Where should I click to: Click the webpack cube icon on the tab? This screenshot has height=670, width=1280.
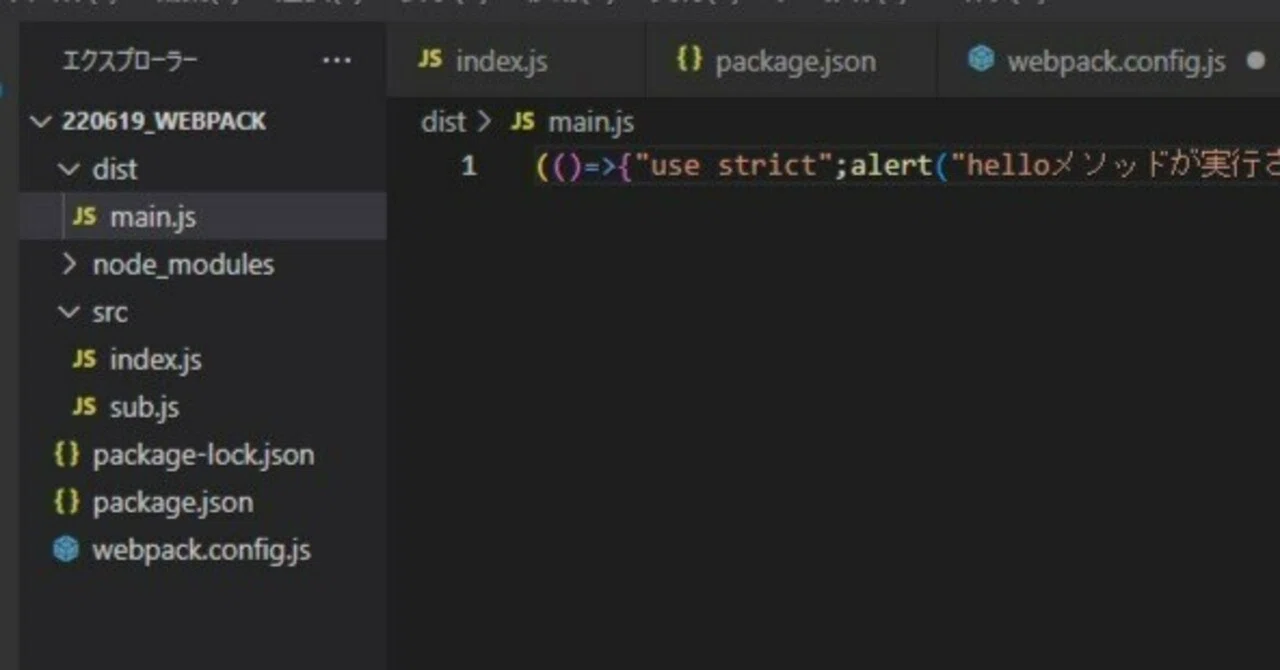click(981, 59)
